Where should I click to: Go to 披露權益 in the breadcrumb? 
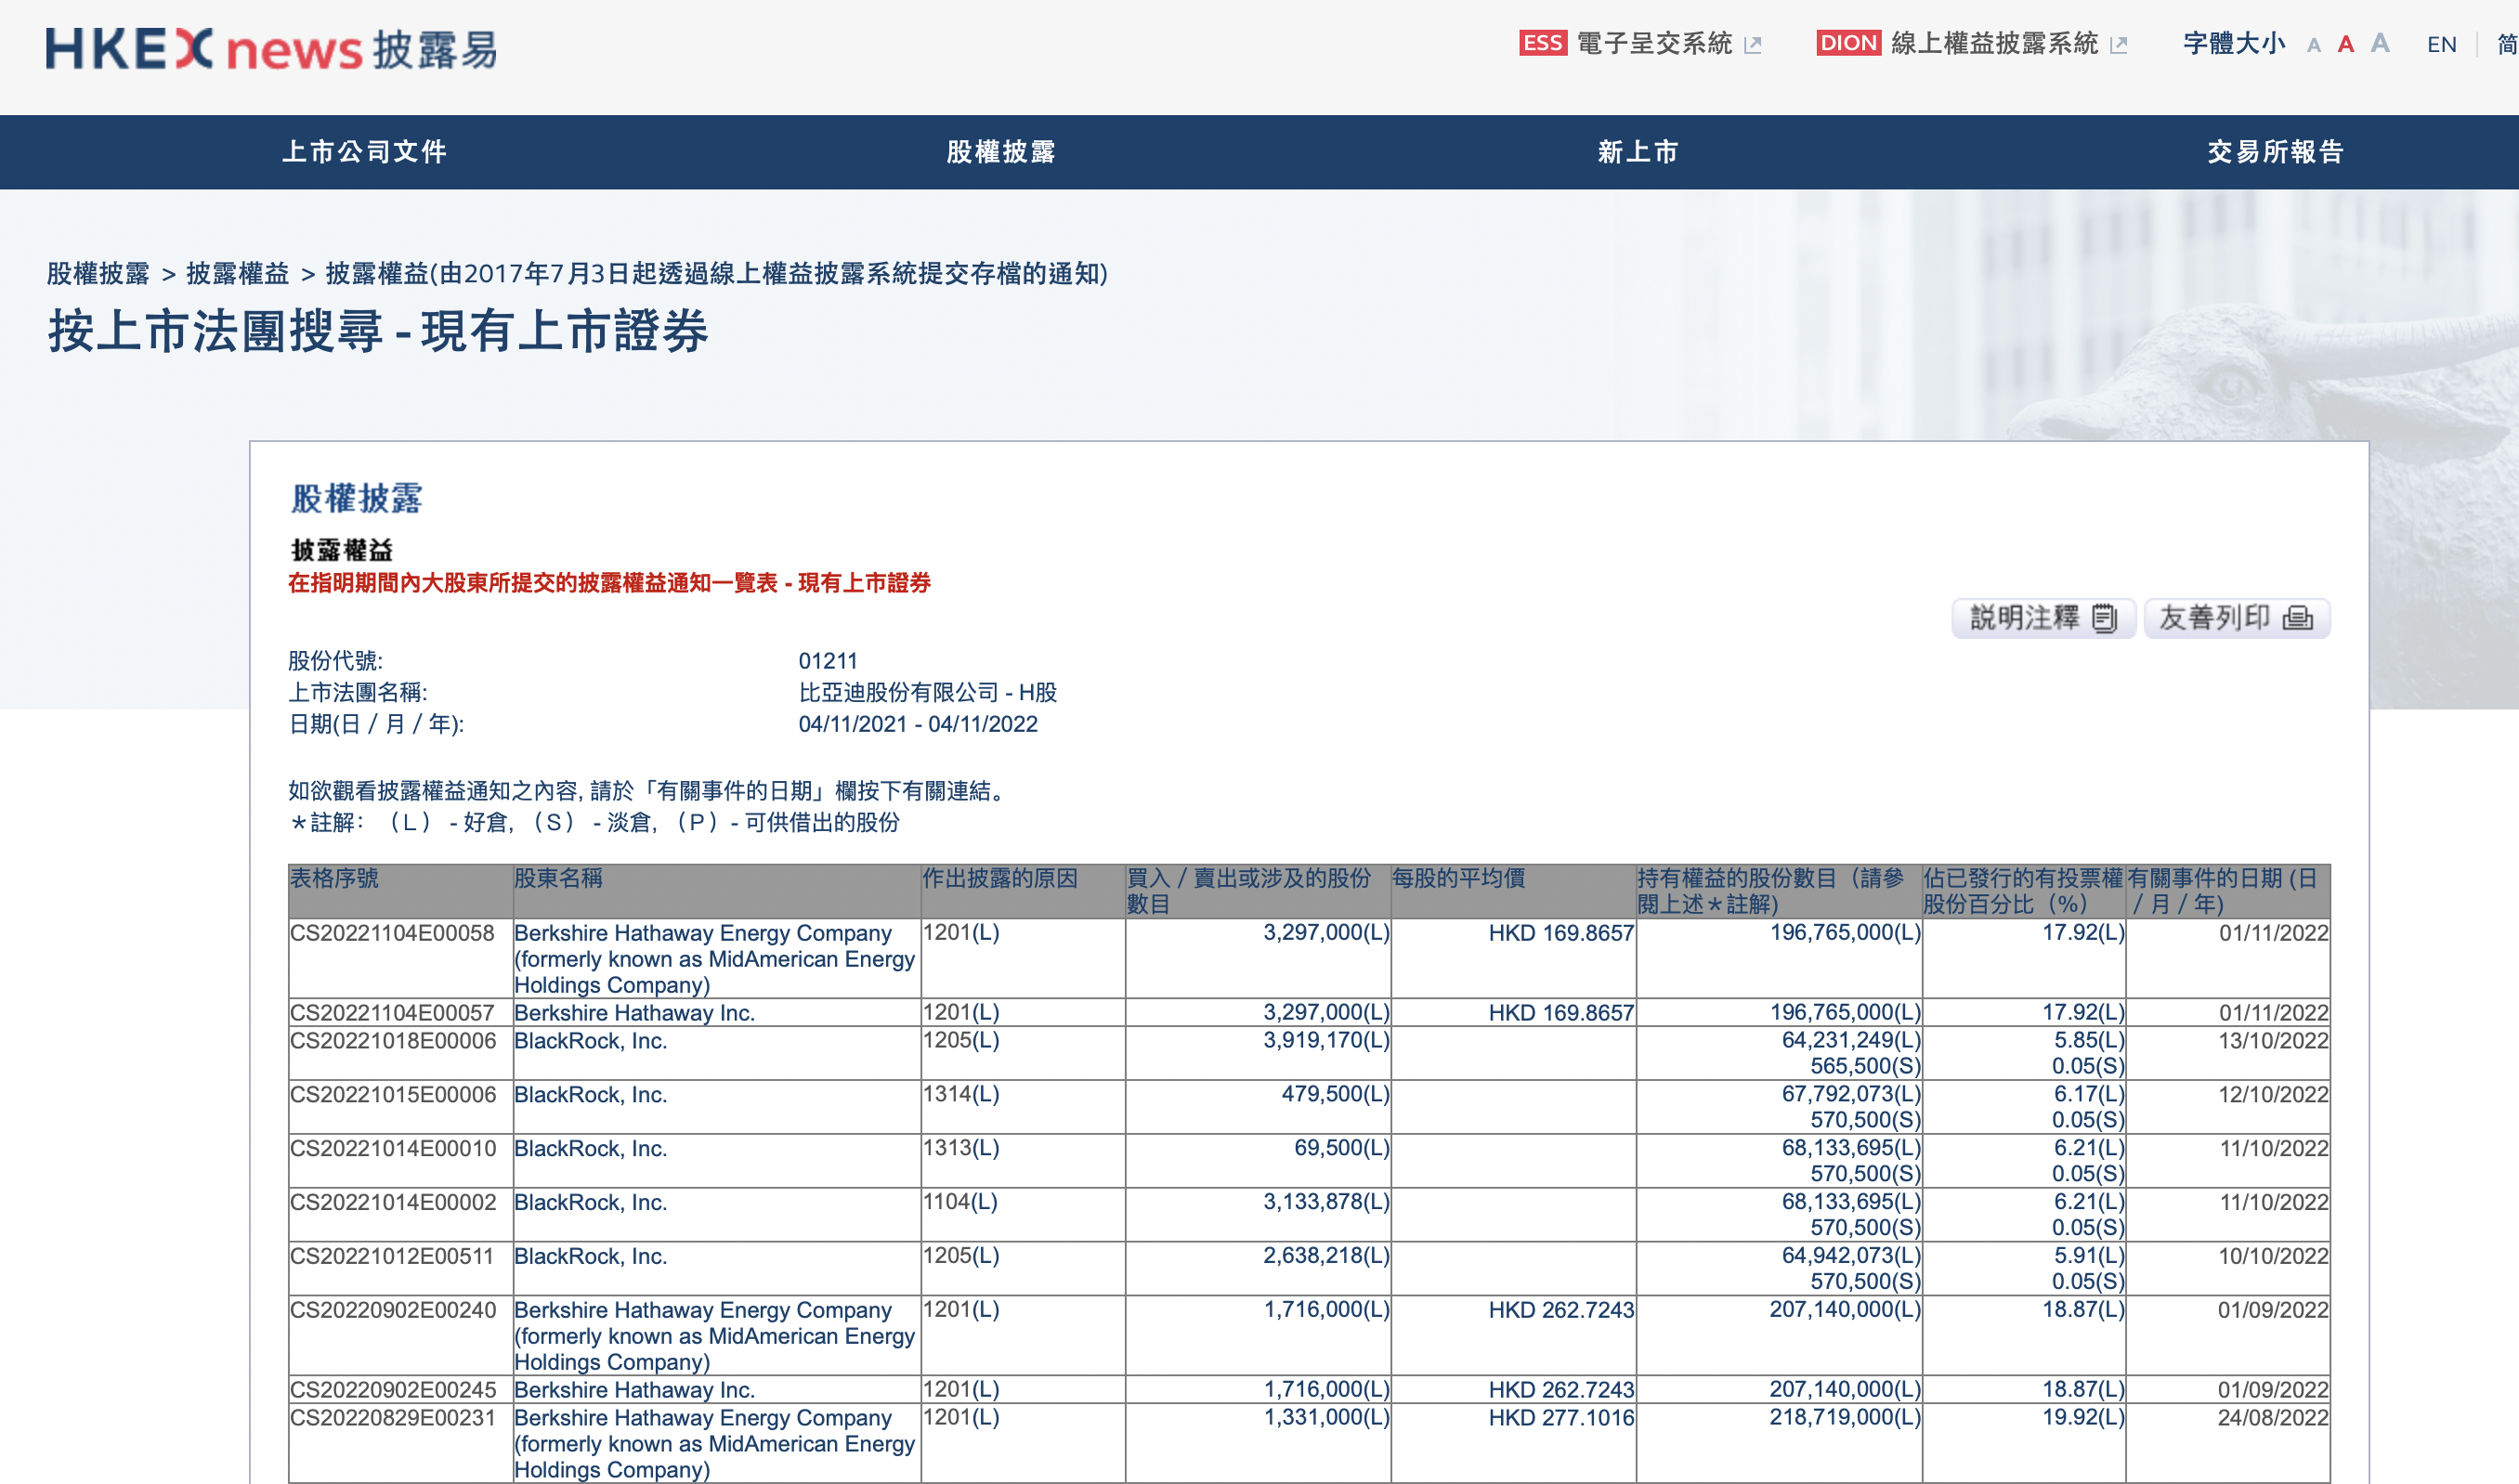point(238,274)
